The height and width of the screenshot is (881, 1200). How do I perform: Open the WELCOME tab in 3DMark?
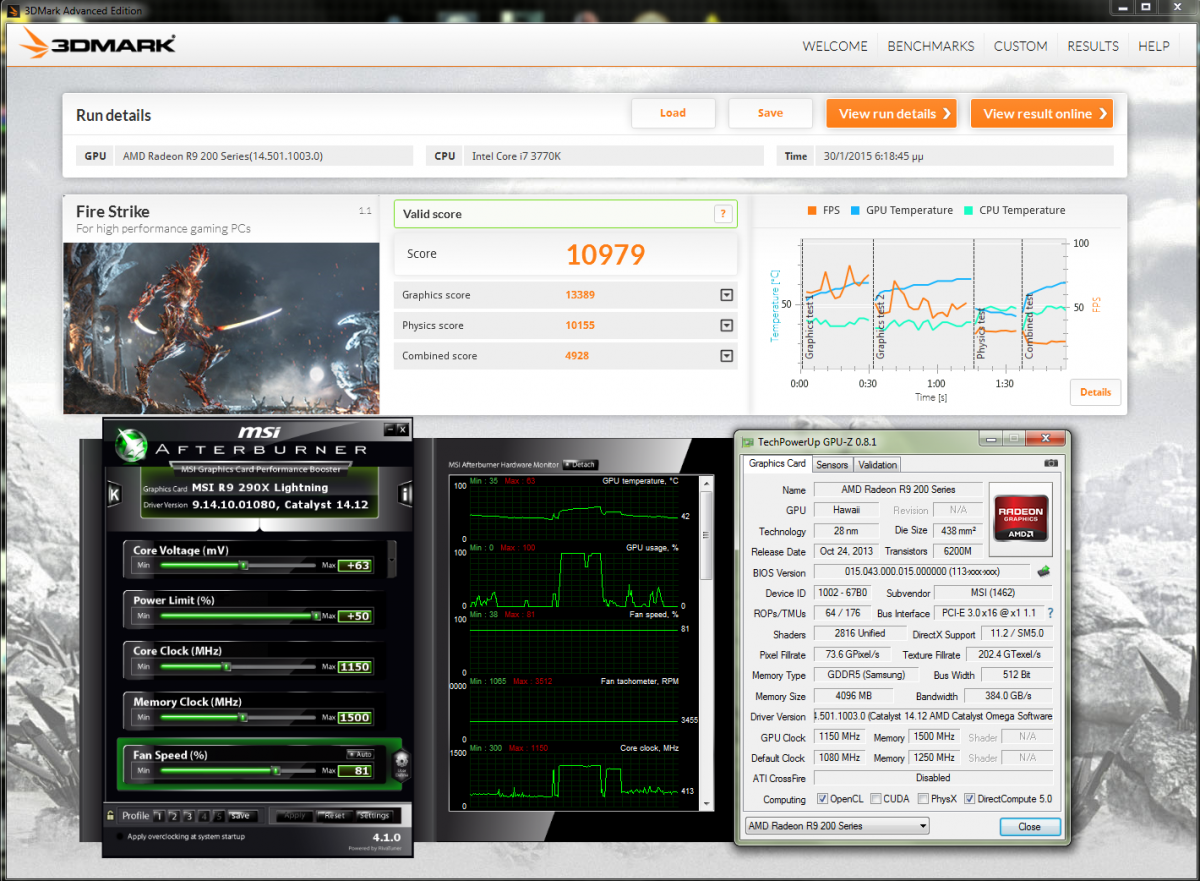835,46
